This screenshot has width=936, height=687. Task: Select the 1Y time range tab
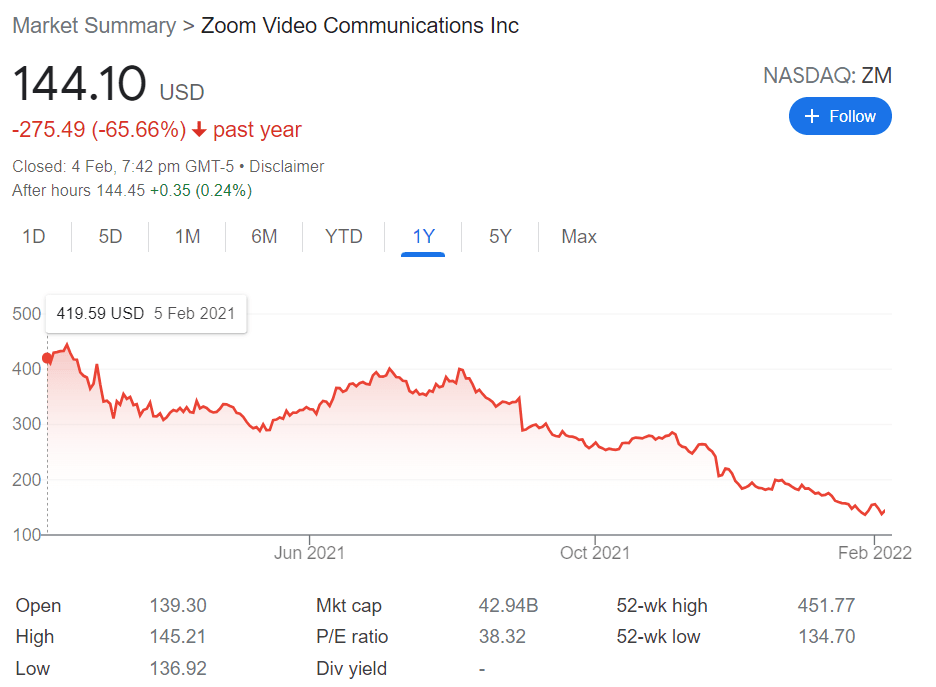point(423,237)
